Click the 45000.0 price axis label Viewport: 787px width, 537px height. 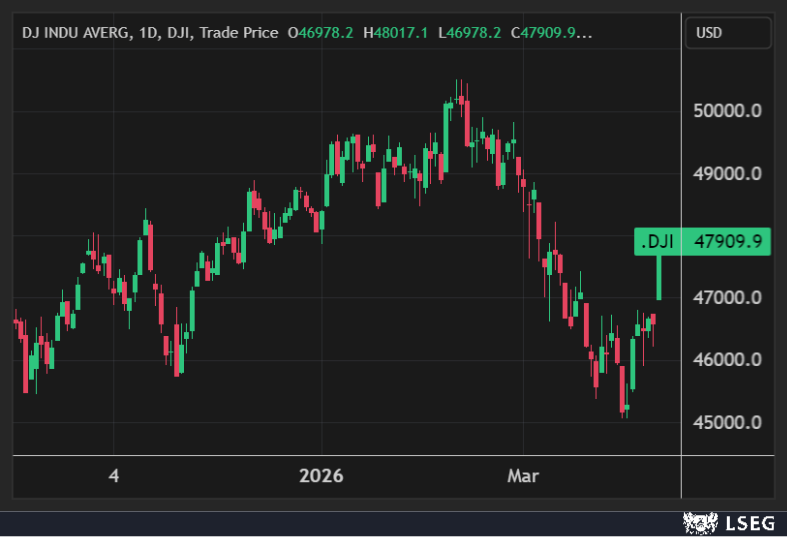pos(727,422)
